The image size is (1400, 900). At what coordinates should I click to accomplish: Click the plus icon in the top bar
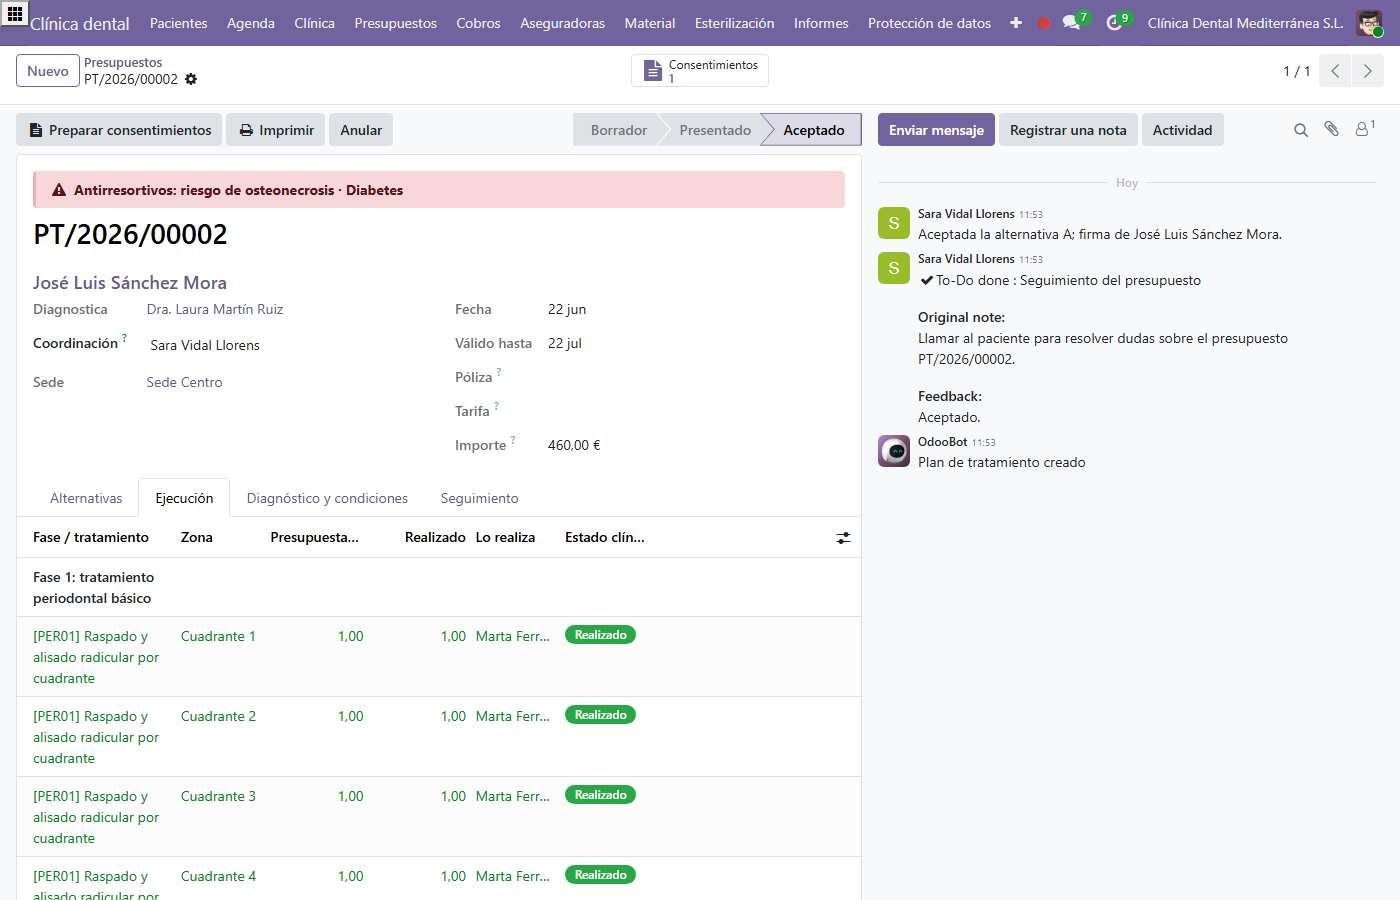(1016, 23)
